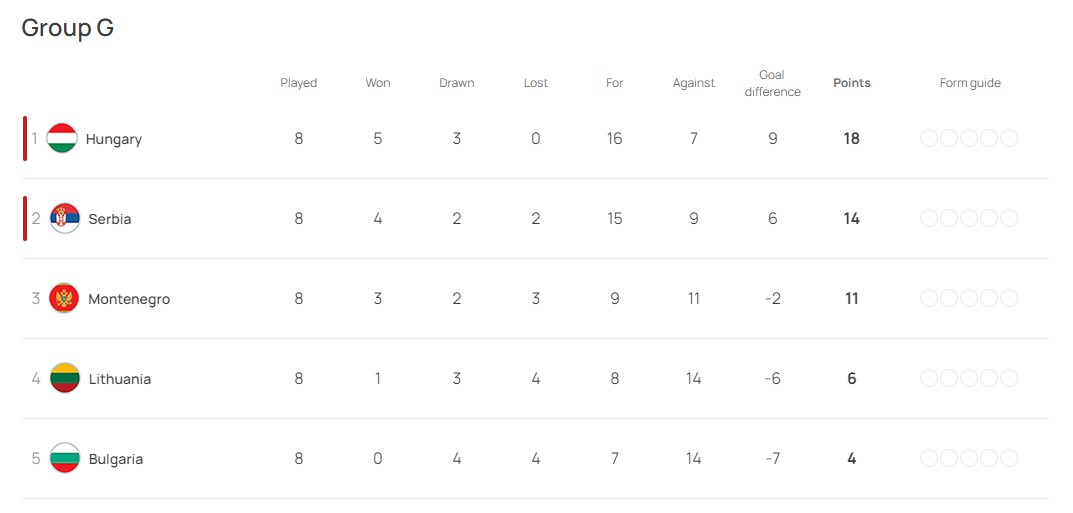Select the Montenegro team name

click(129, 300)
